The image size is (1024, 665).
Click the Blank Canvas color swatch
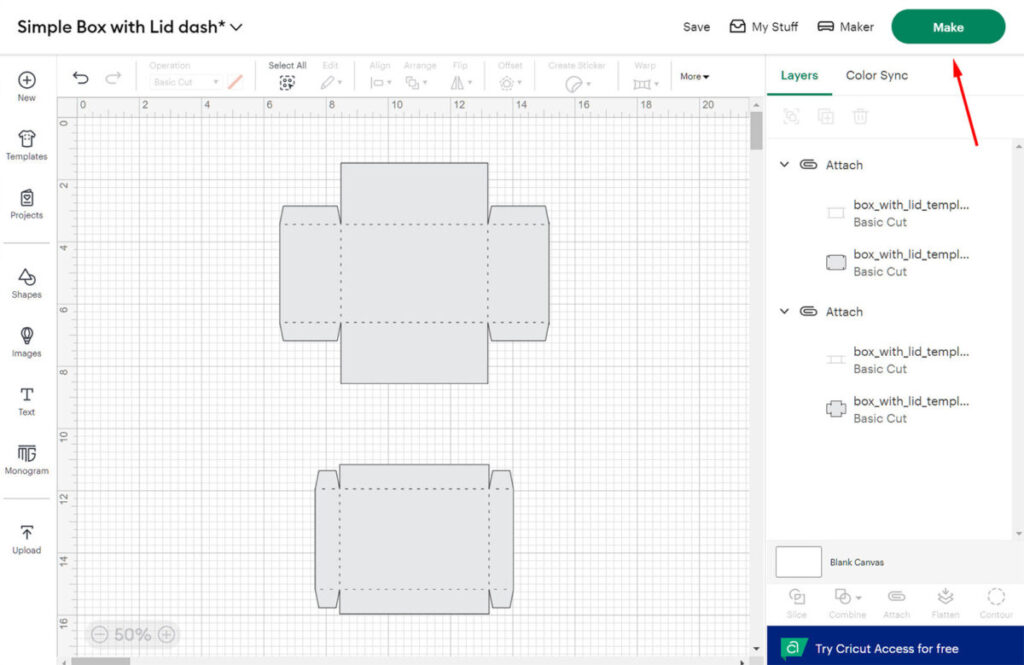point(798,562)
